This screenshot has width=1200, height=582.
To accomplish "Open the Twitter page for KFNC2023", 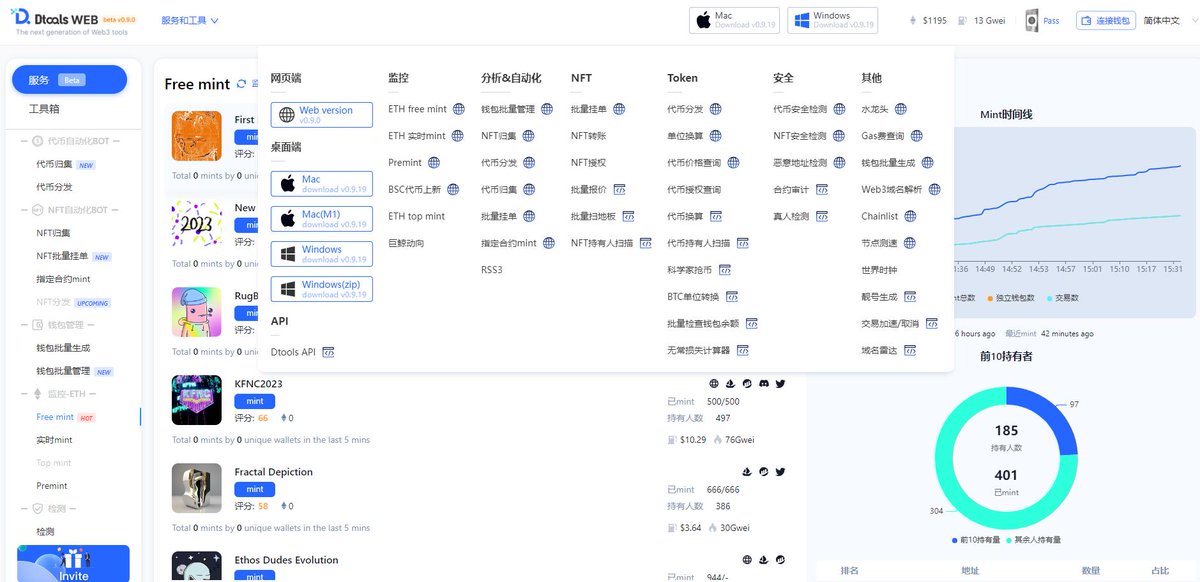I will [780, 383].
